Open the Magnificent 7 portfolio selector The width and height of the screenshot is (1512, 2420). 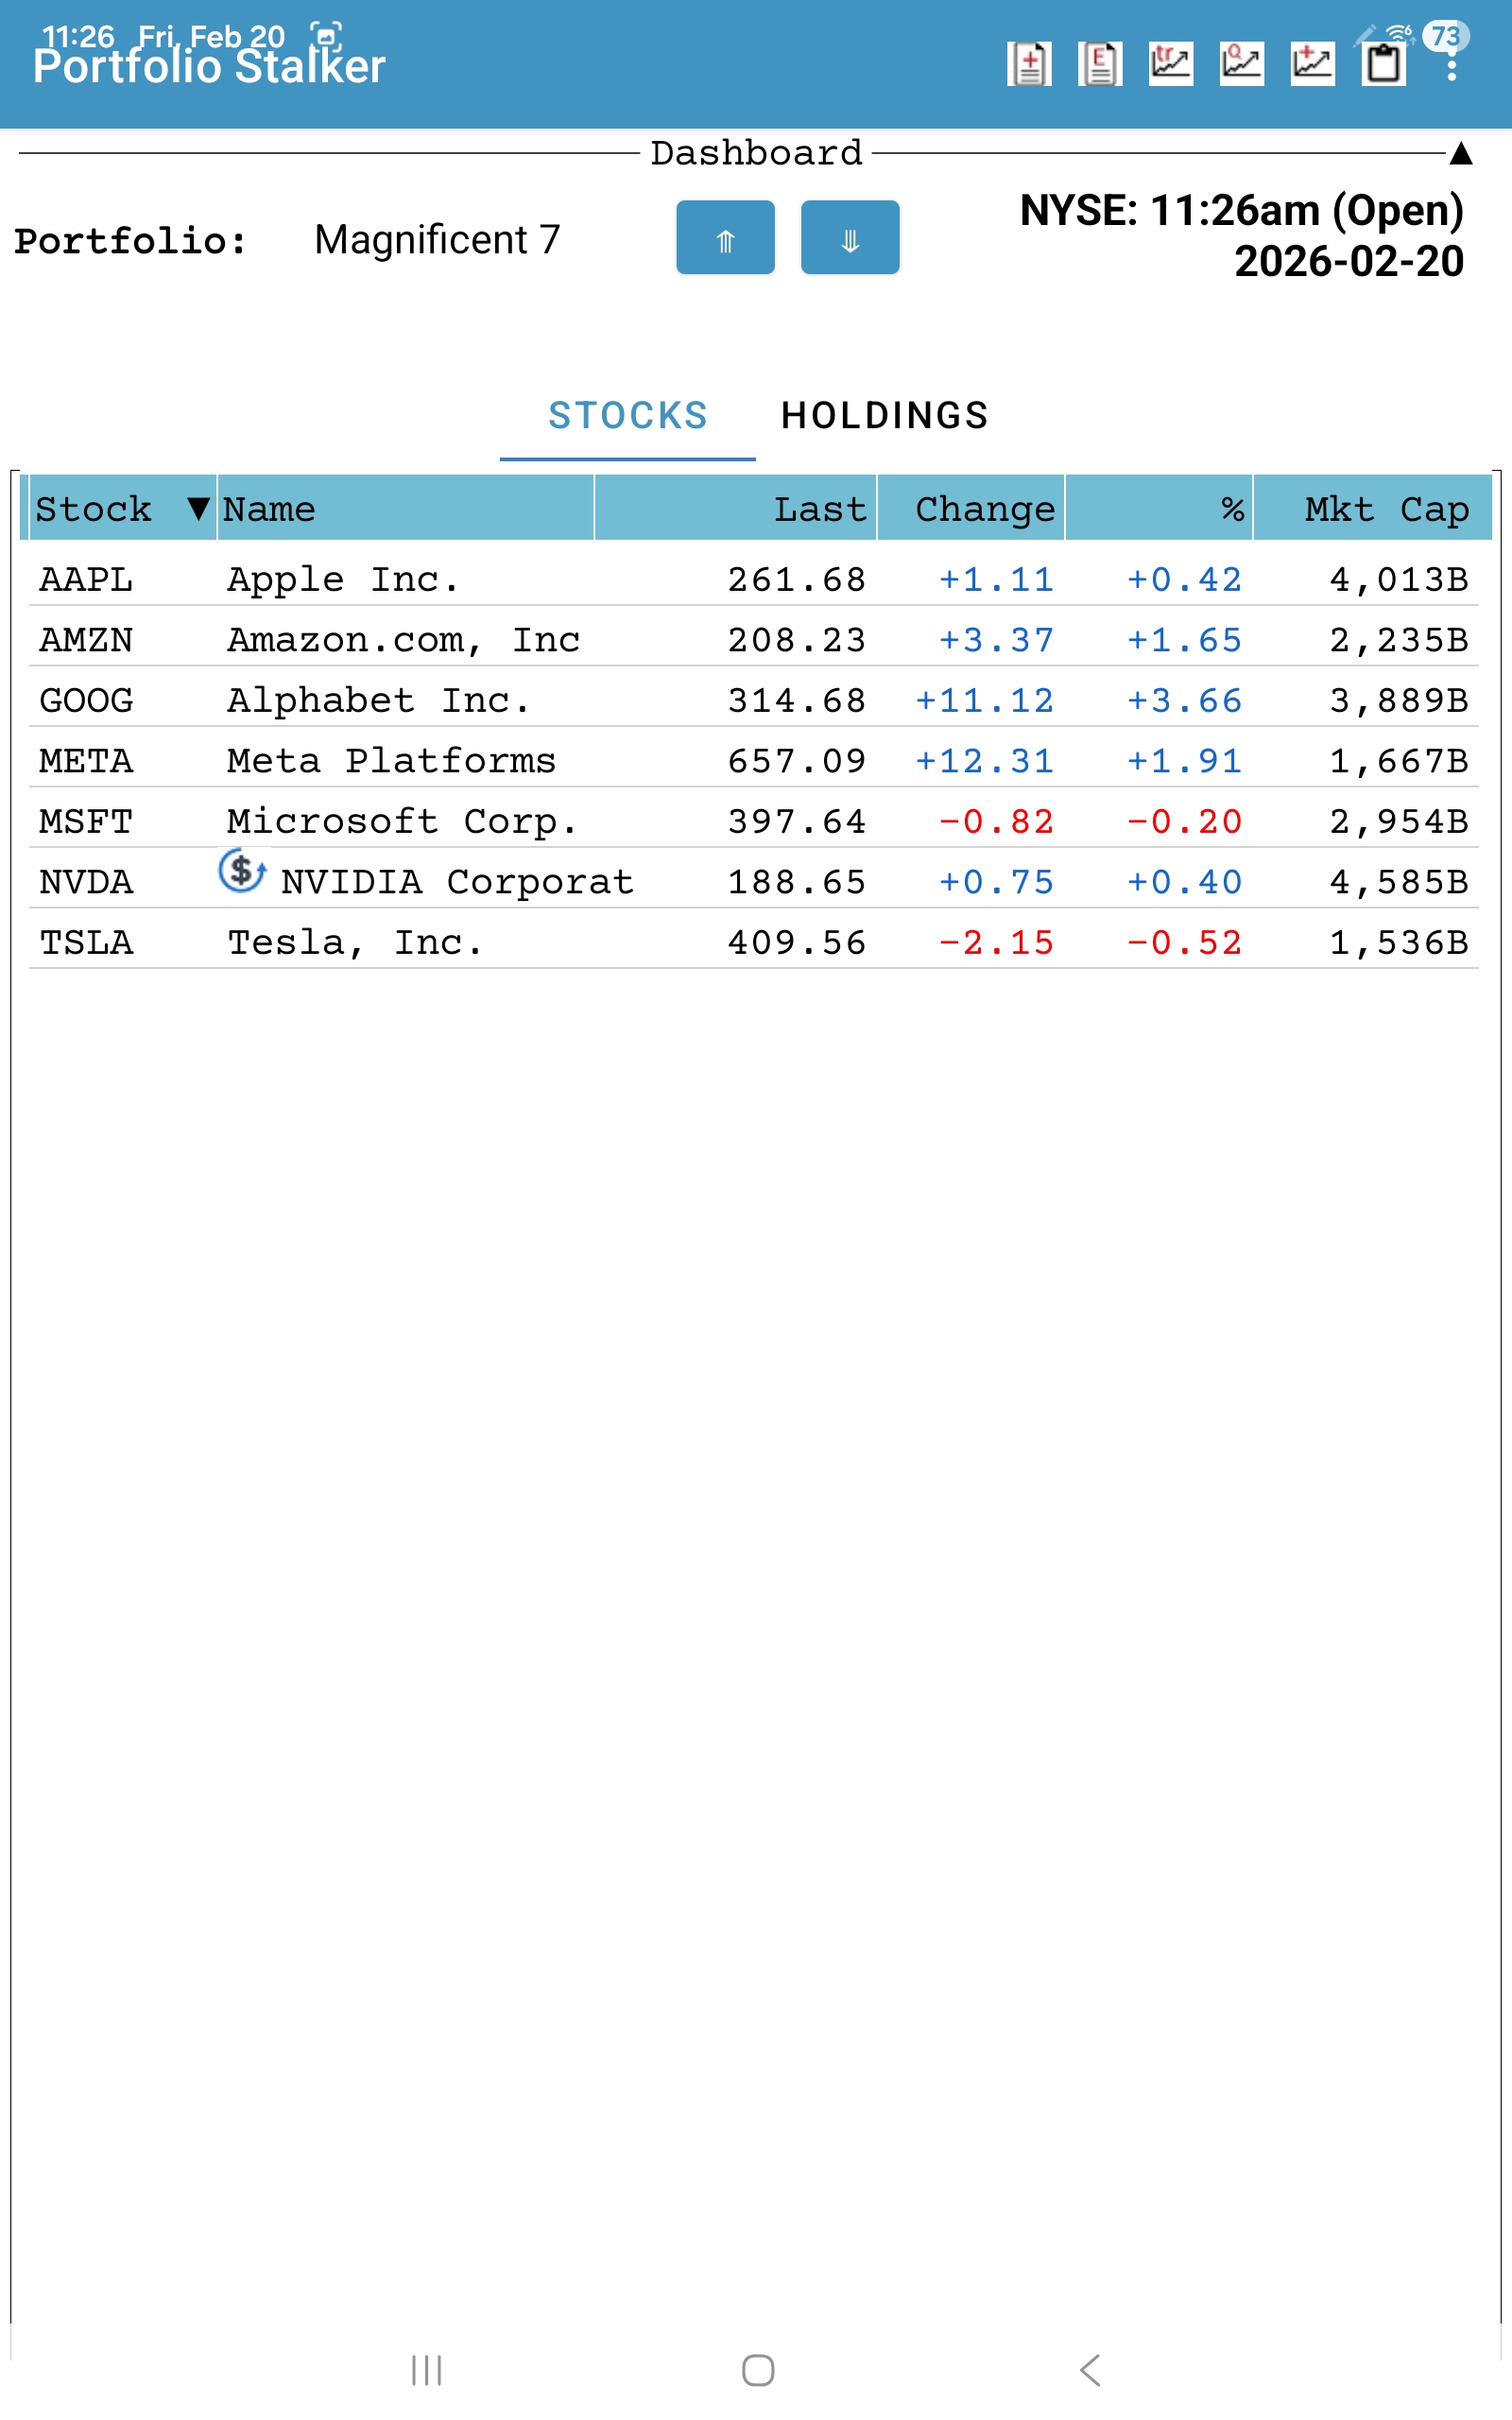tap(437, 240)
